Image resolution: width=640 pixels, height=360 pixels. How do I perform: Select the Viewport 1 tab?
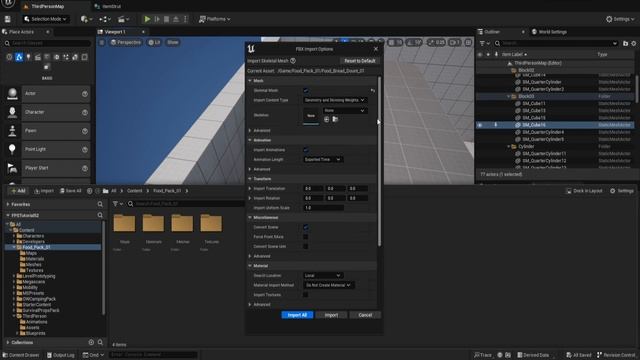pos(114,31)
